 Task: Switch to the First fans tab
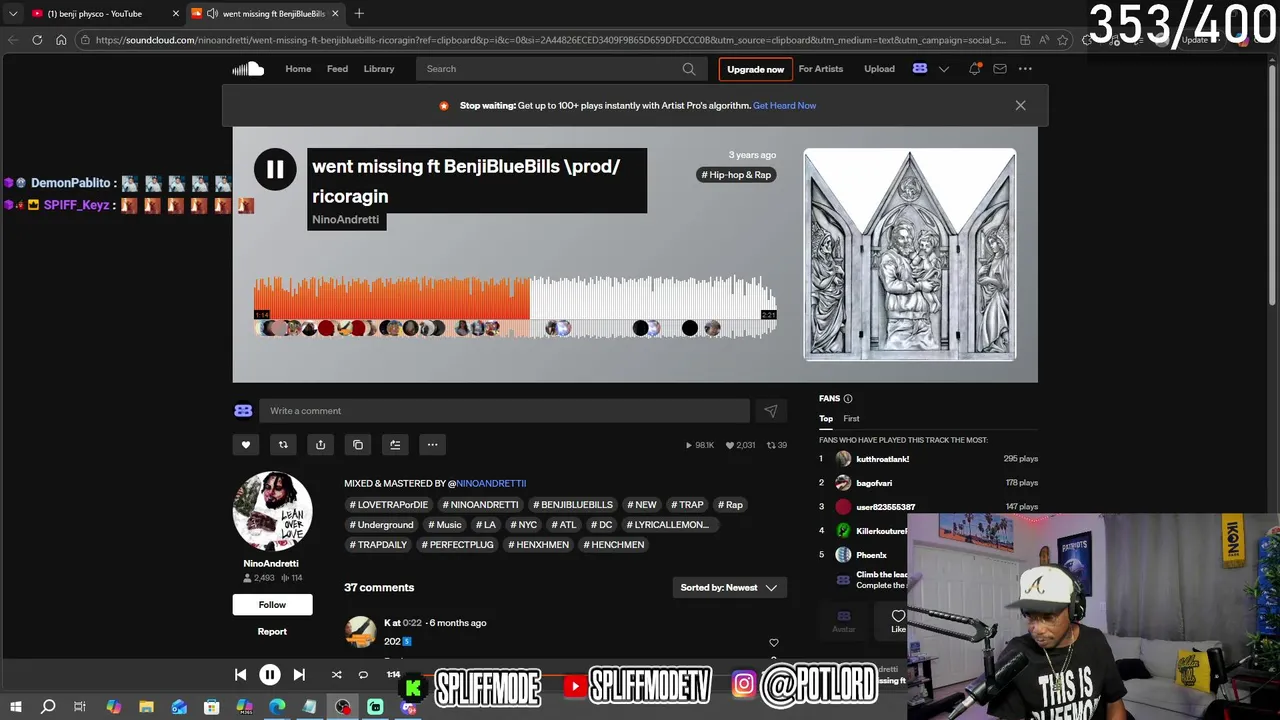(x=851, y=419)
